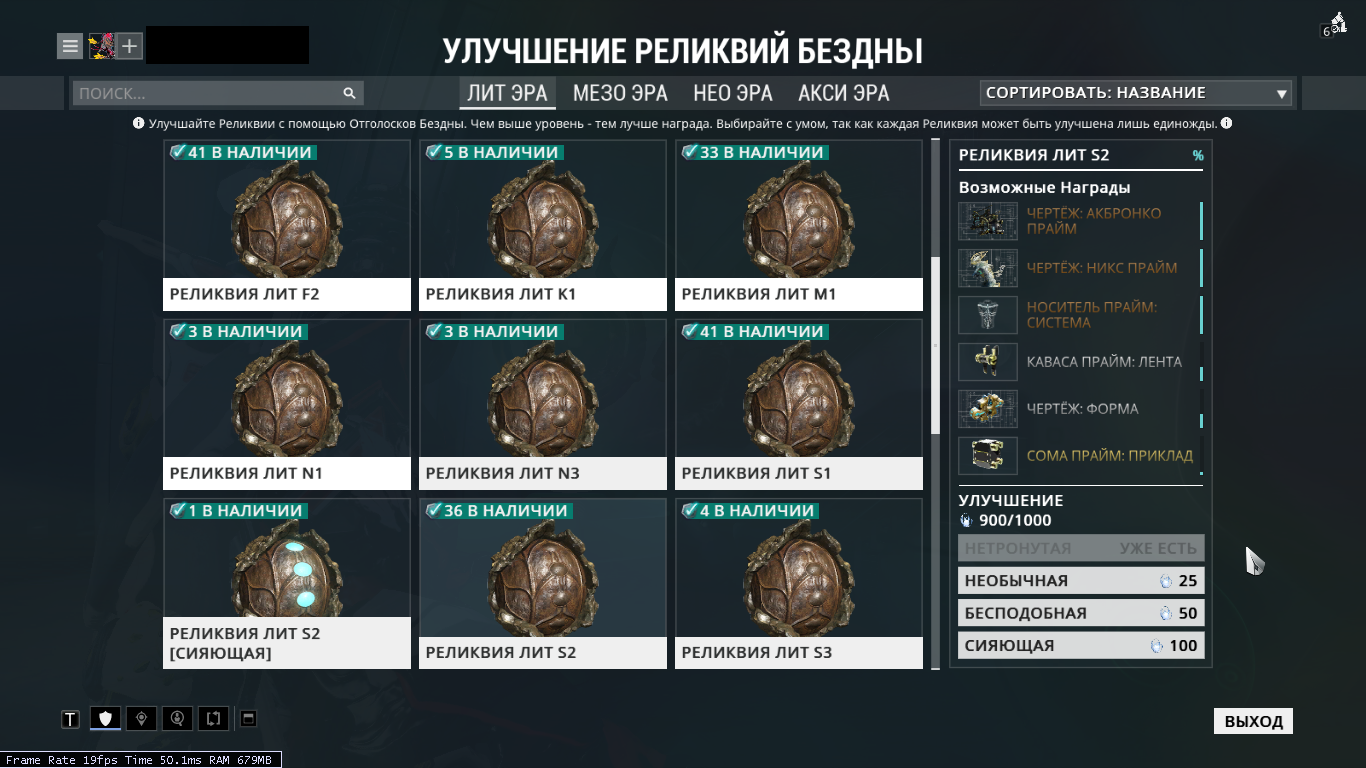Switch to the Акси Эра tab
Screen dimensions: 1366x768
coord(844,93)
